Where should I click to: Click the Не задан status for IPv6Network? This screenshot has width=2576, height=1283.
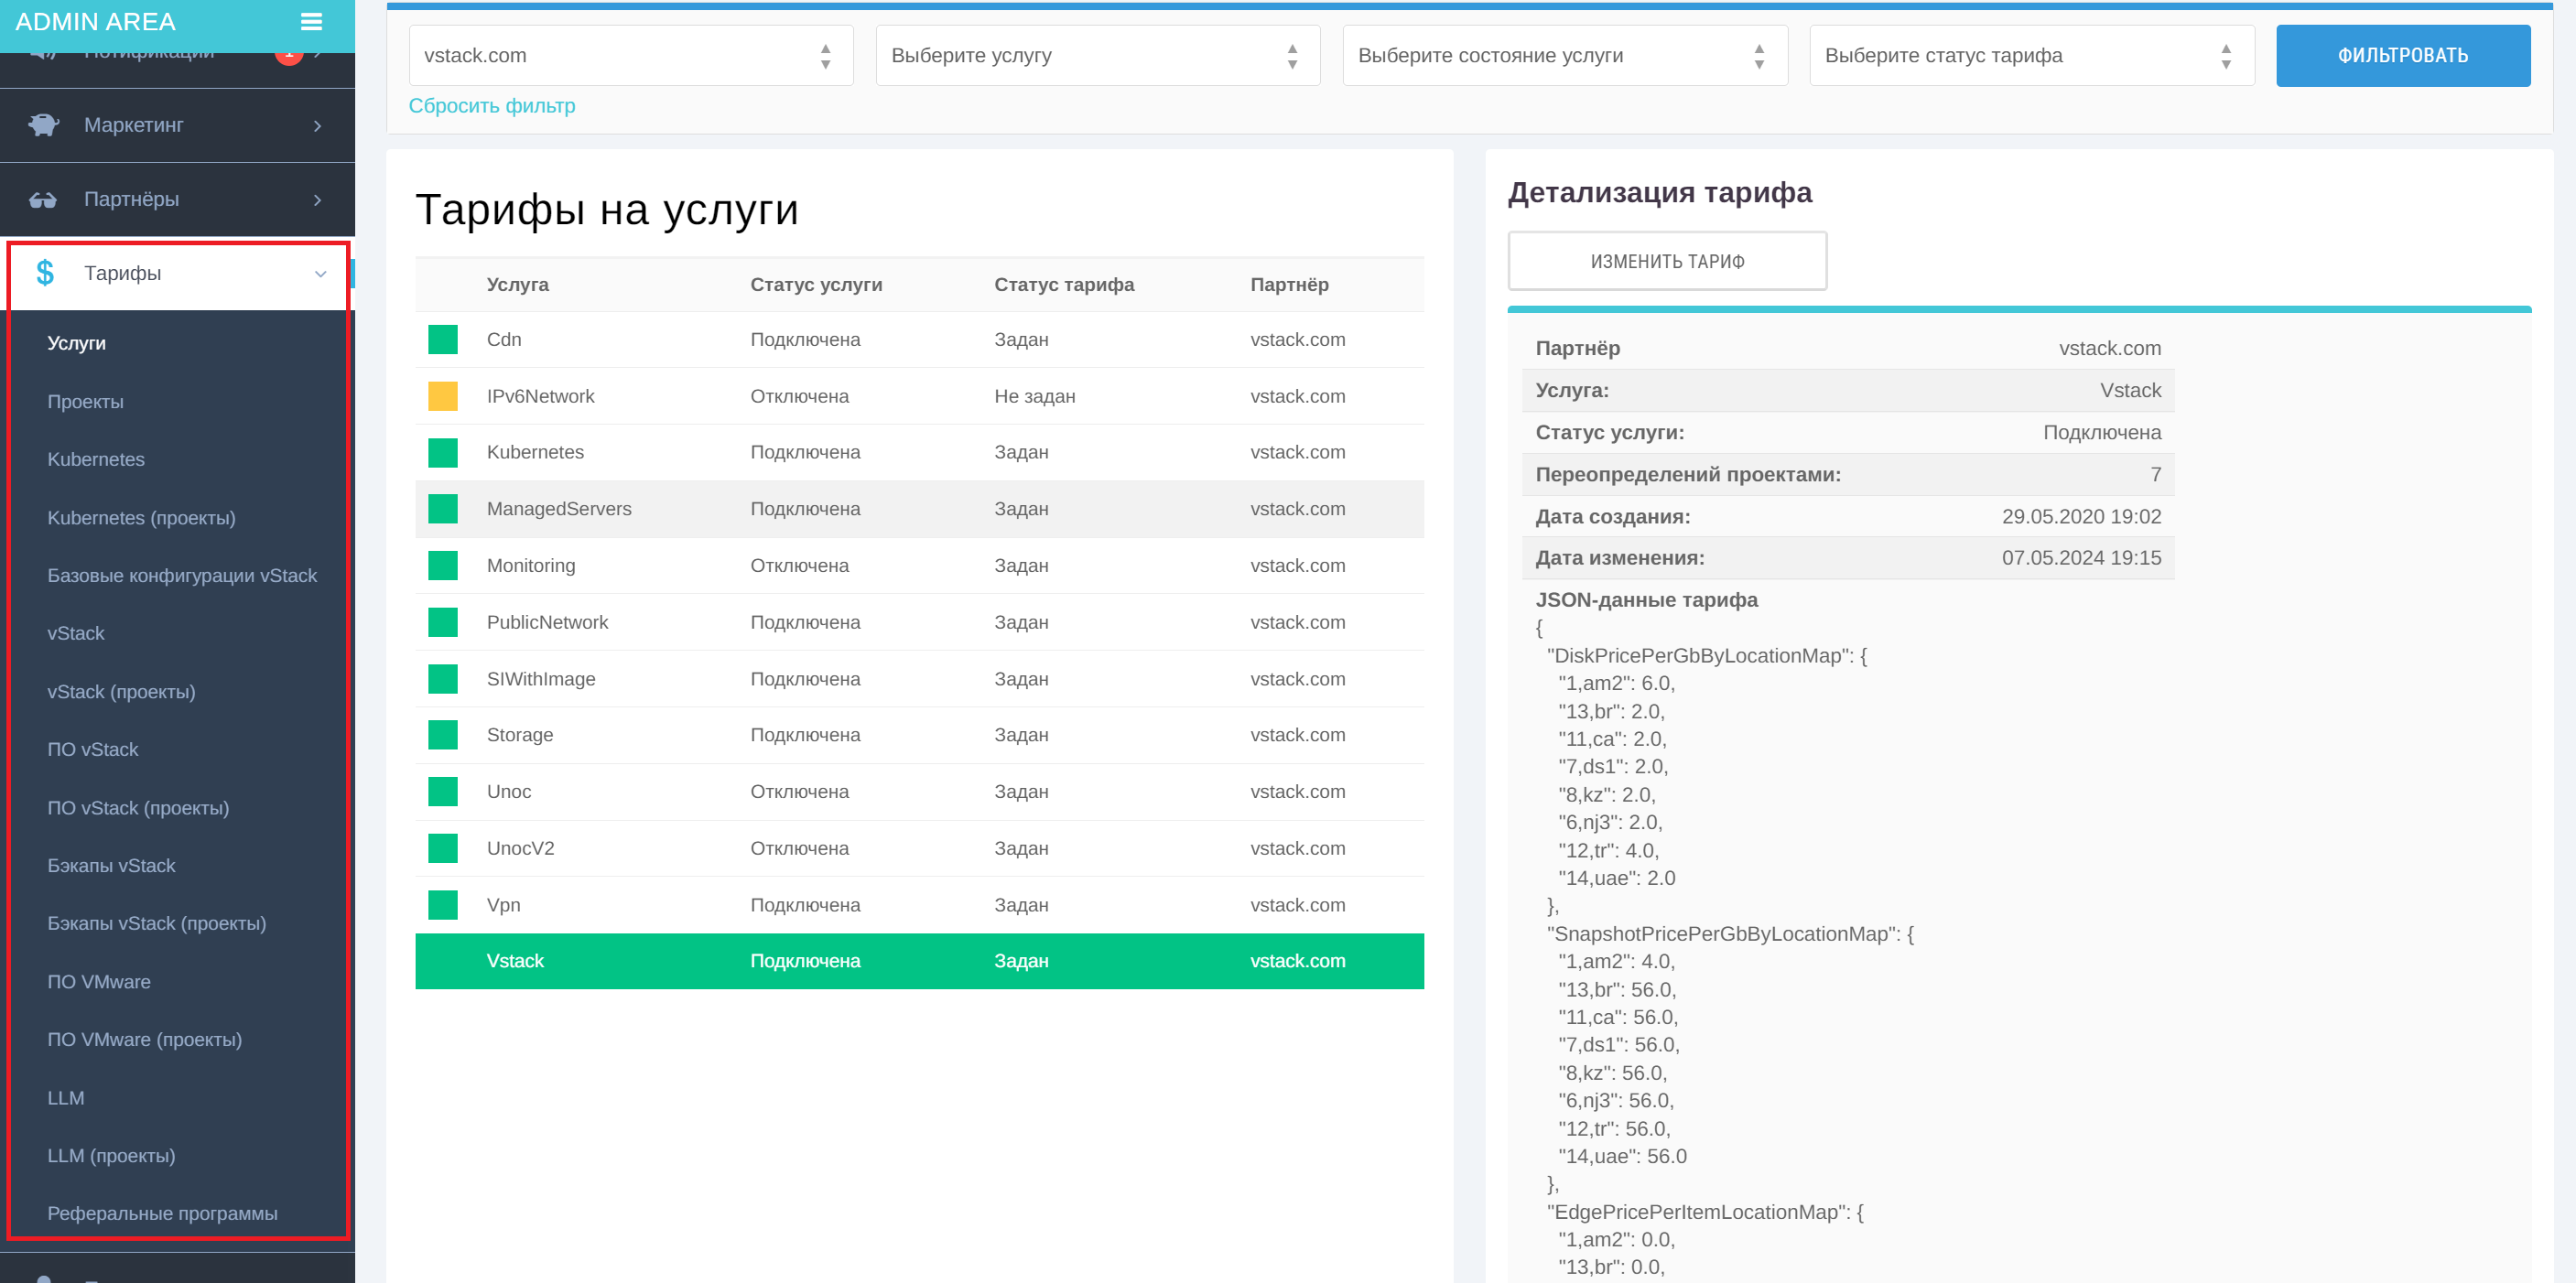click(x=1034, y=396)
